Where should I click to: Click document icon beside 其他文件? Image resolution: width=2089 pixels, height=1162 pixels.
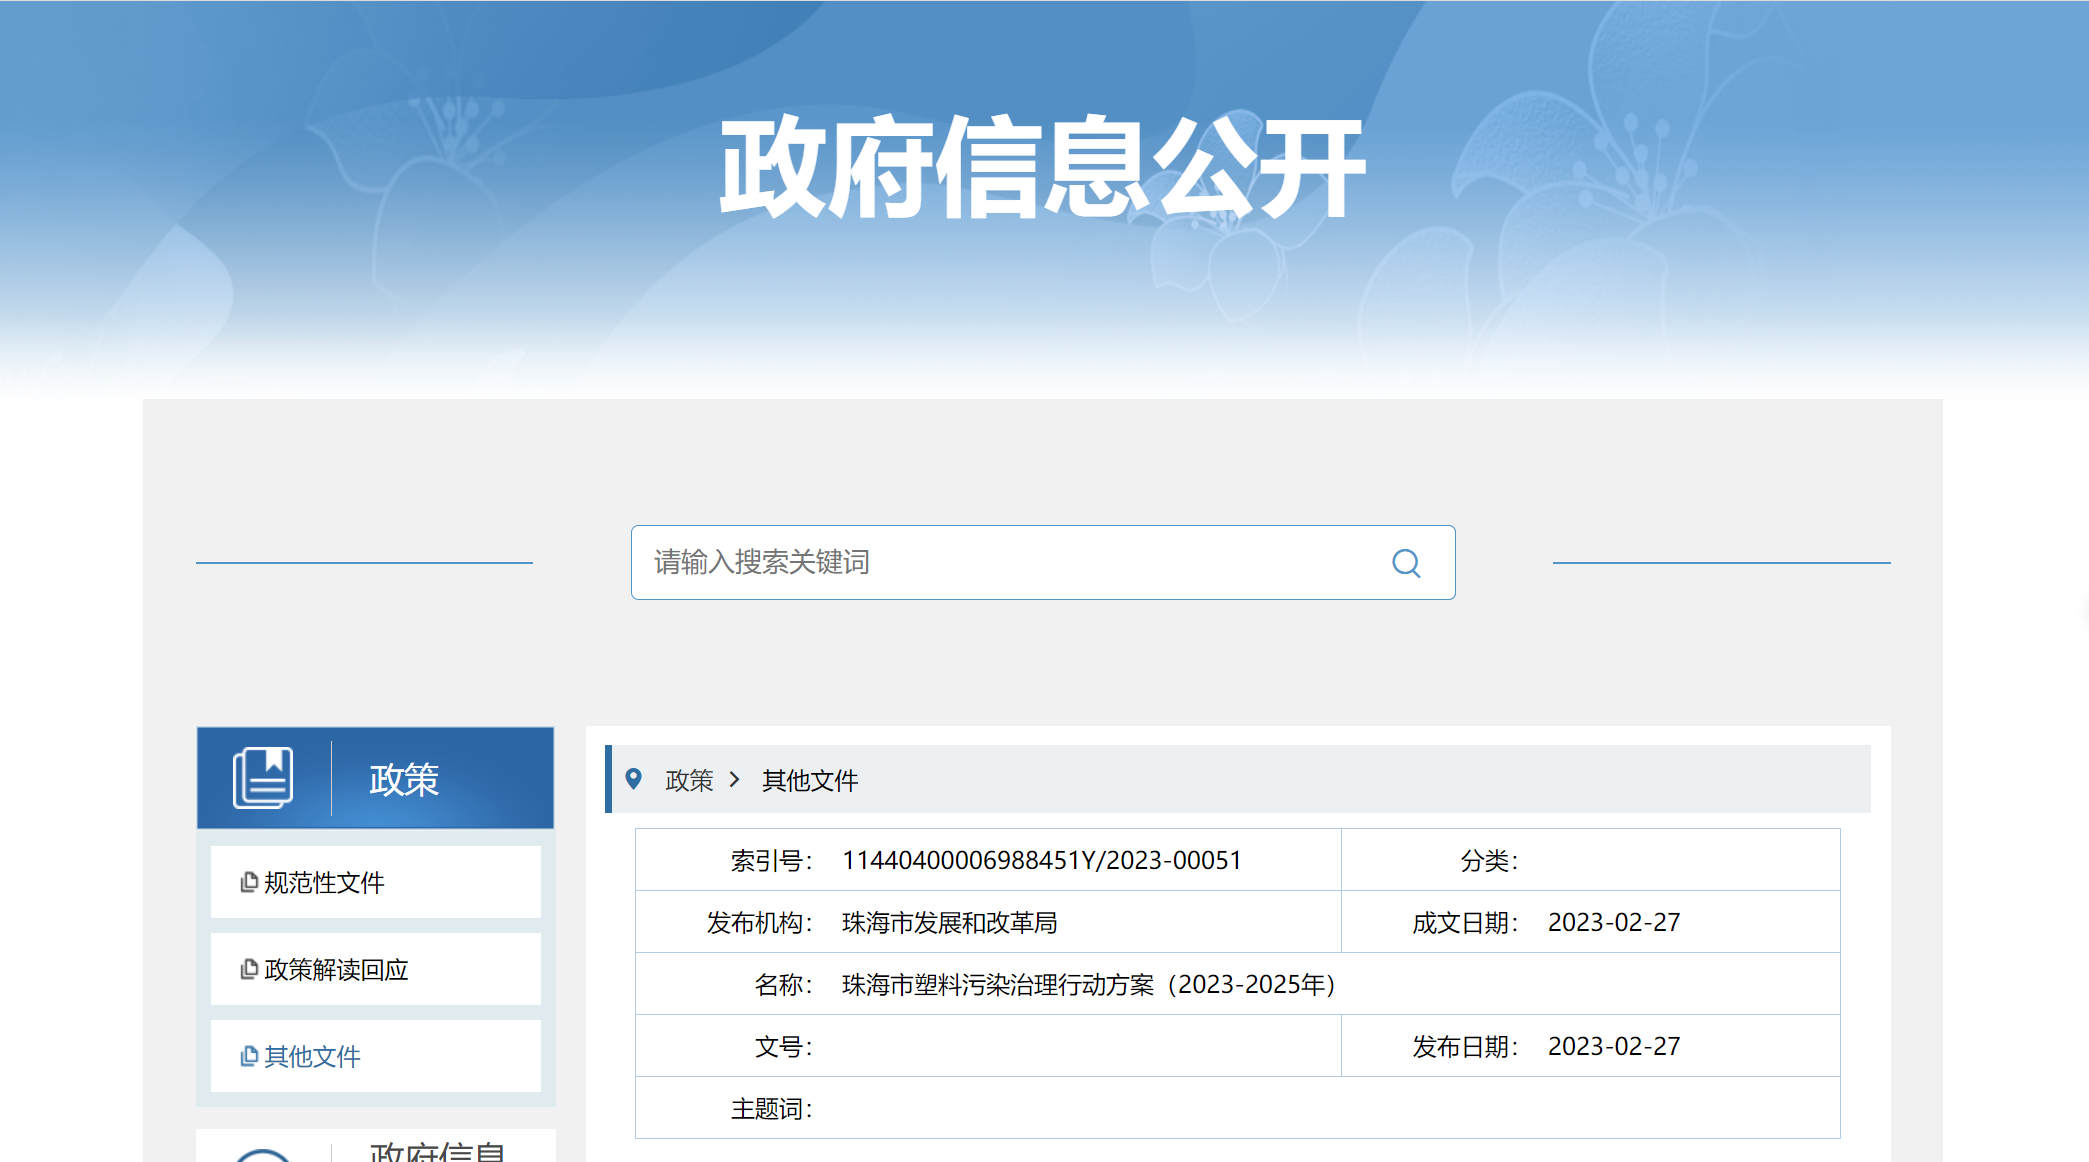249,1056
